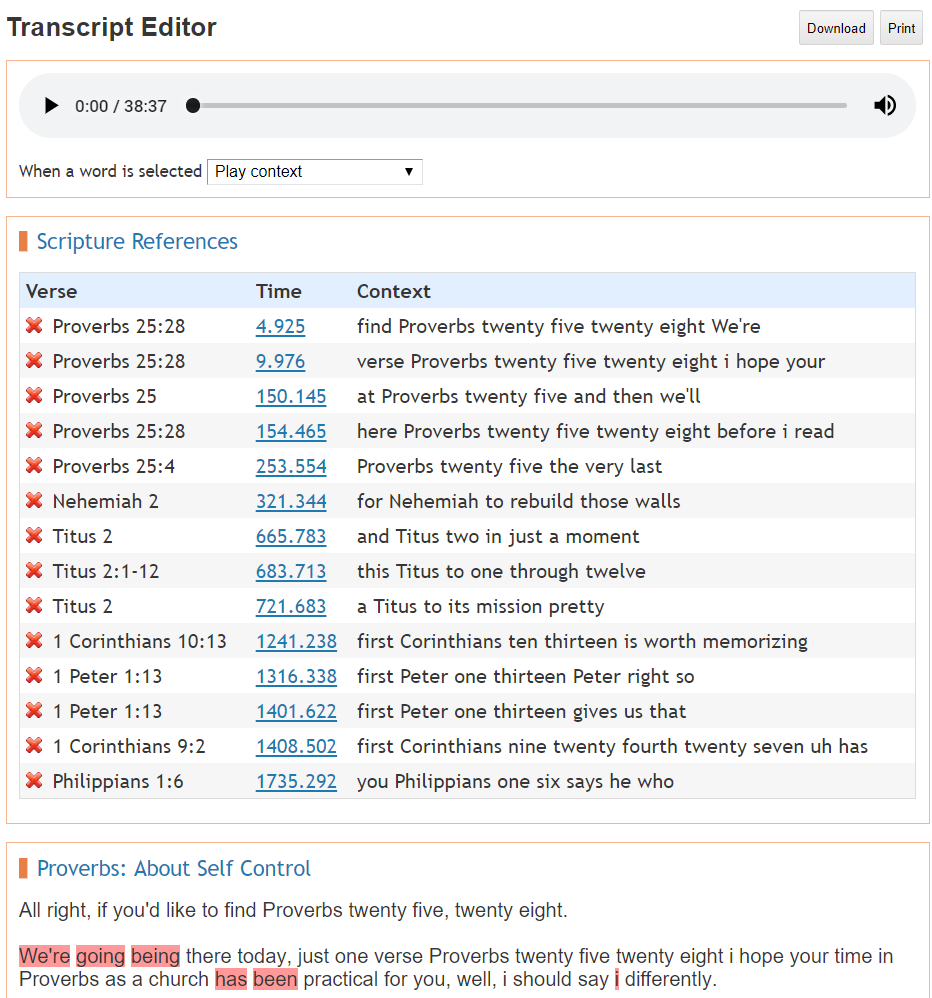Remove the Proverbs 25:4 reference
Image resolution: width=932 pixels, height=998 pixels.
(x=34, y=466)
